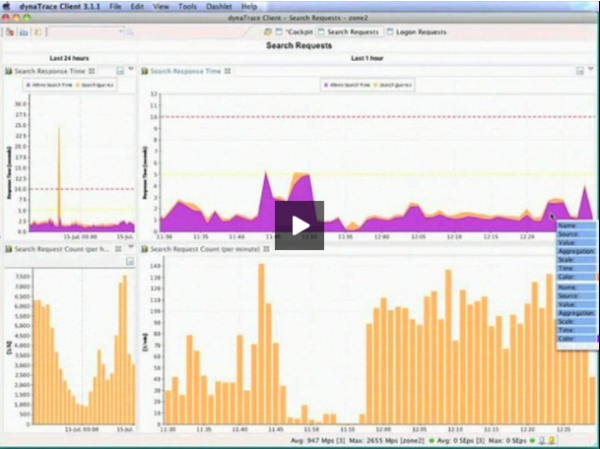Screen dimensions: 600x449
Task: Click purple legend swatch in Last 24 hours chart
Action: 28,85
